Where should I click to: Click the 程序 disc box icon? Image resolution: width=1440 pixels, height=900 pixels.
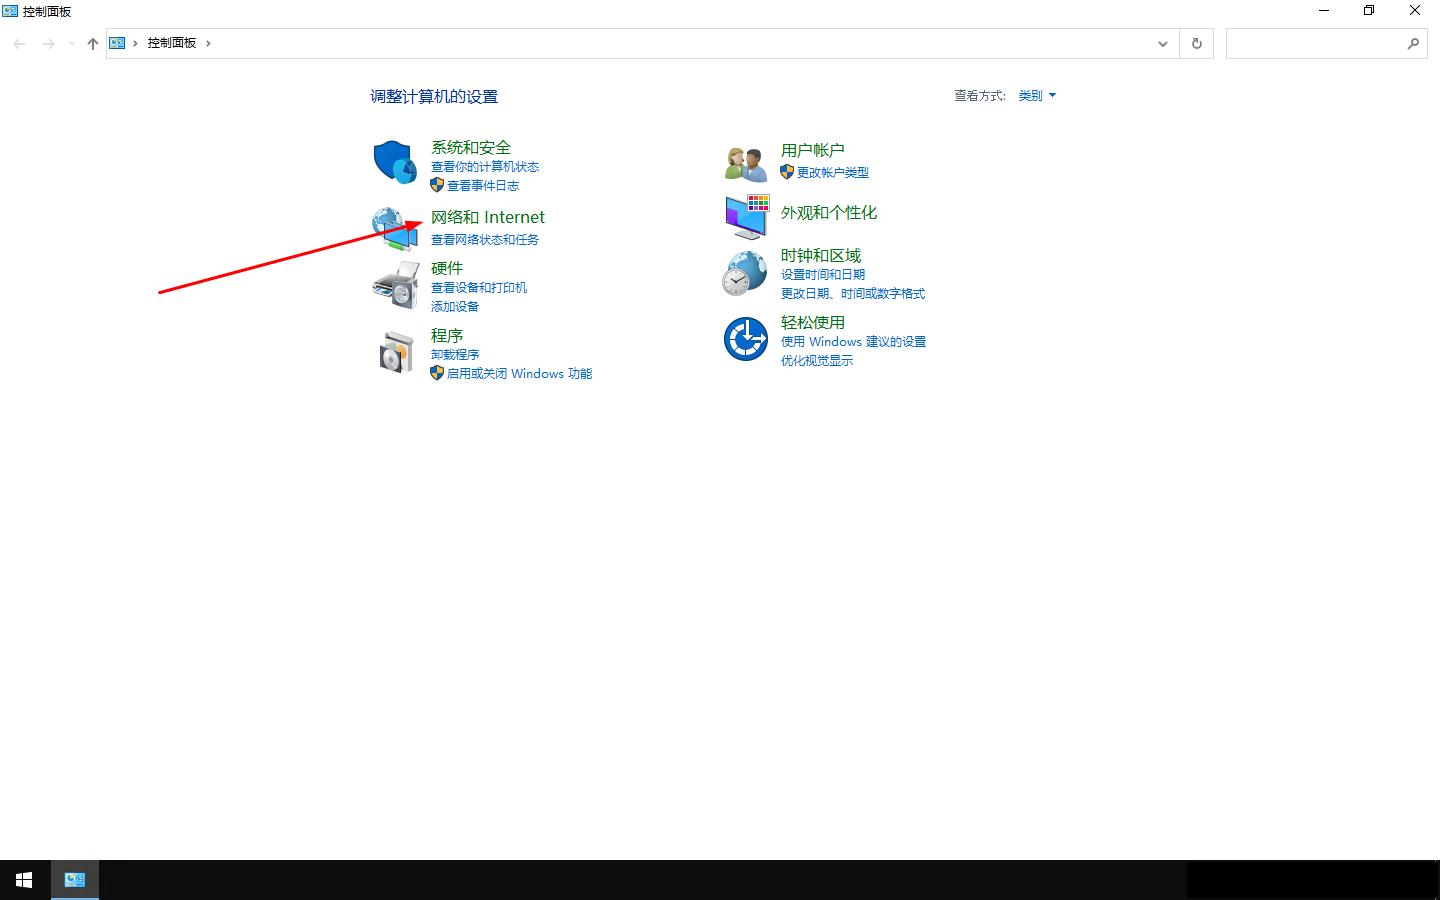pos(396,352)
